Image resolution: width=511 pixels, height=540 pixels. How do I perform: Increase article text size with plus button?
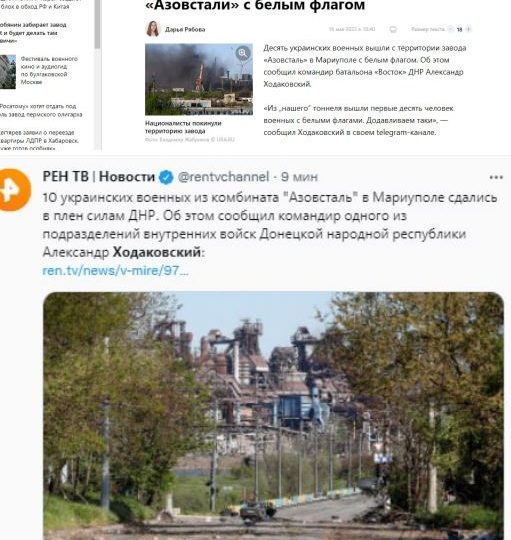[468, 29]
